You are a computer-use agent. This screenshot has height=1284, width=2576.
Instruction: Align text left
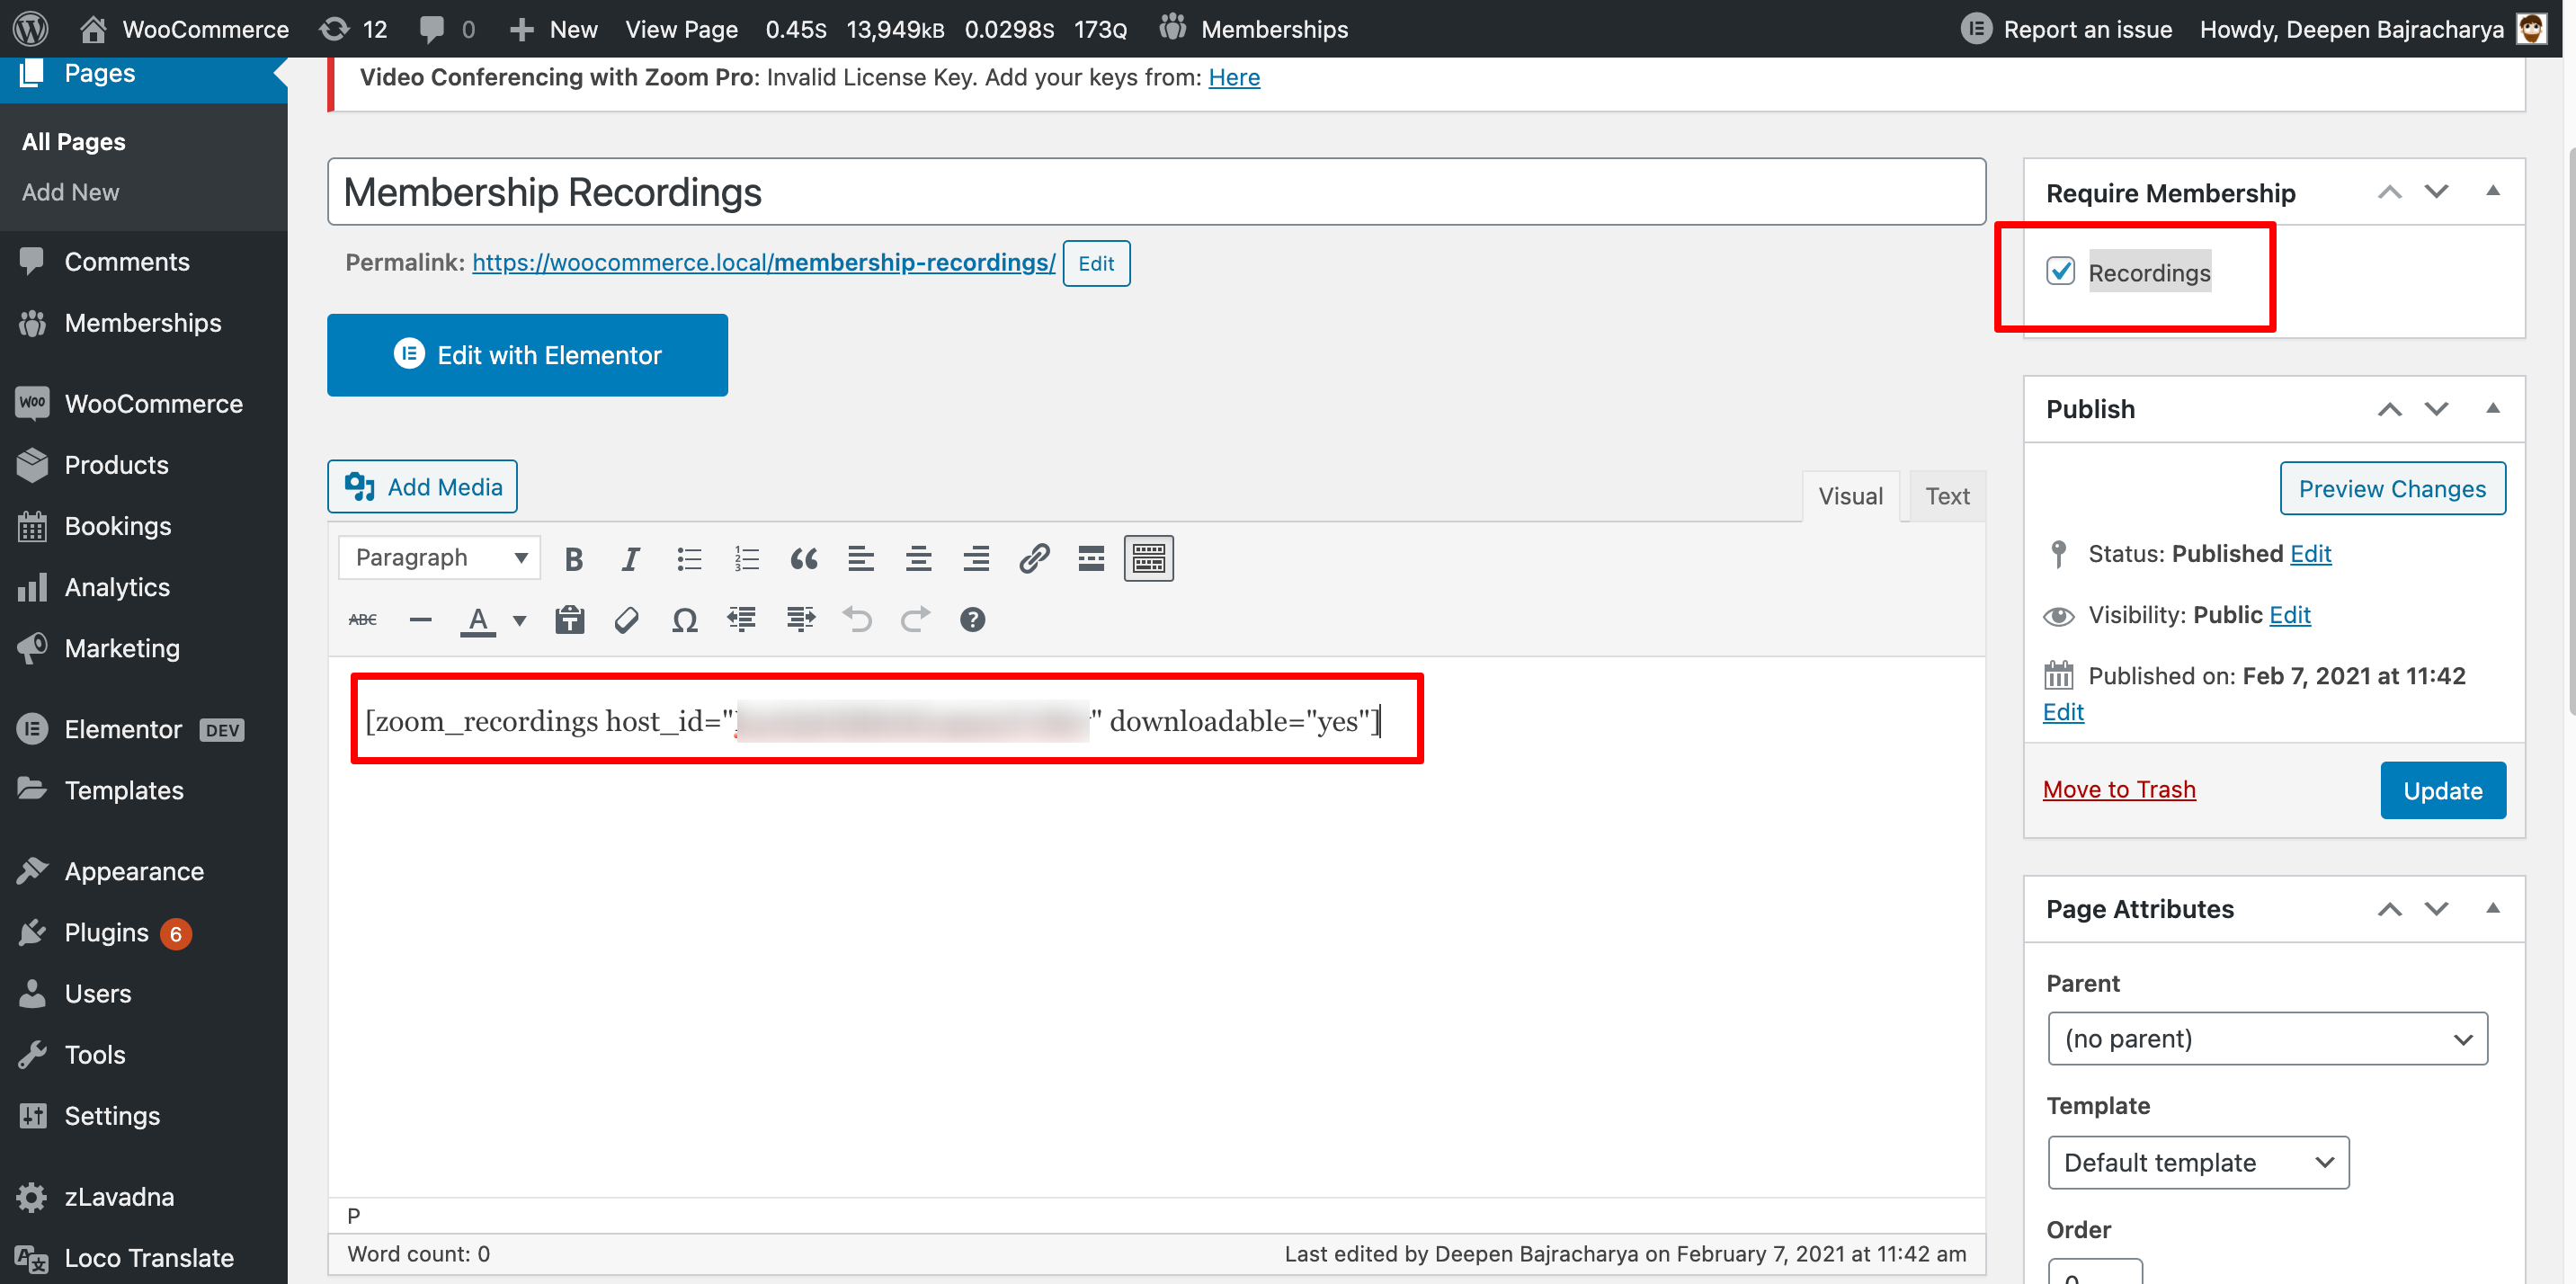coord(861,558)
